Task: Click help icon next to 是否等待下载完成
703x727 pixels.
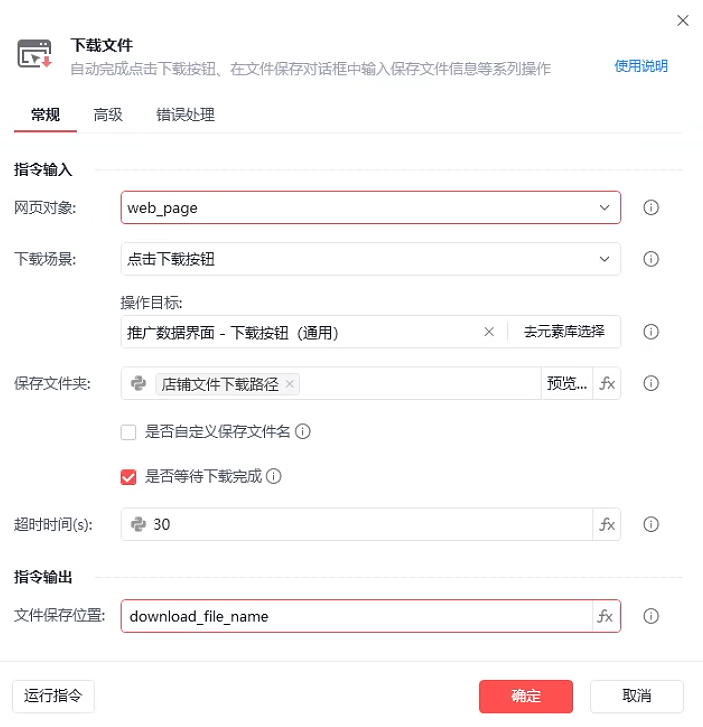Action: click(x=274, y=476)
